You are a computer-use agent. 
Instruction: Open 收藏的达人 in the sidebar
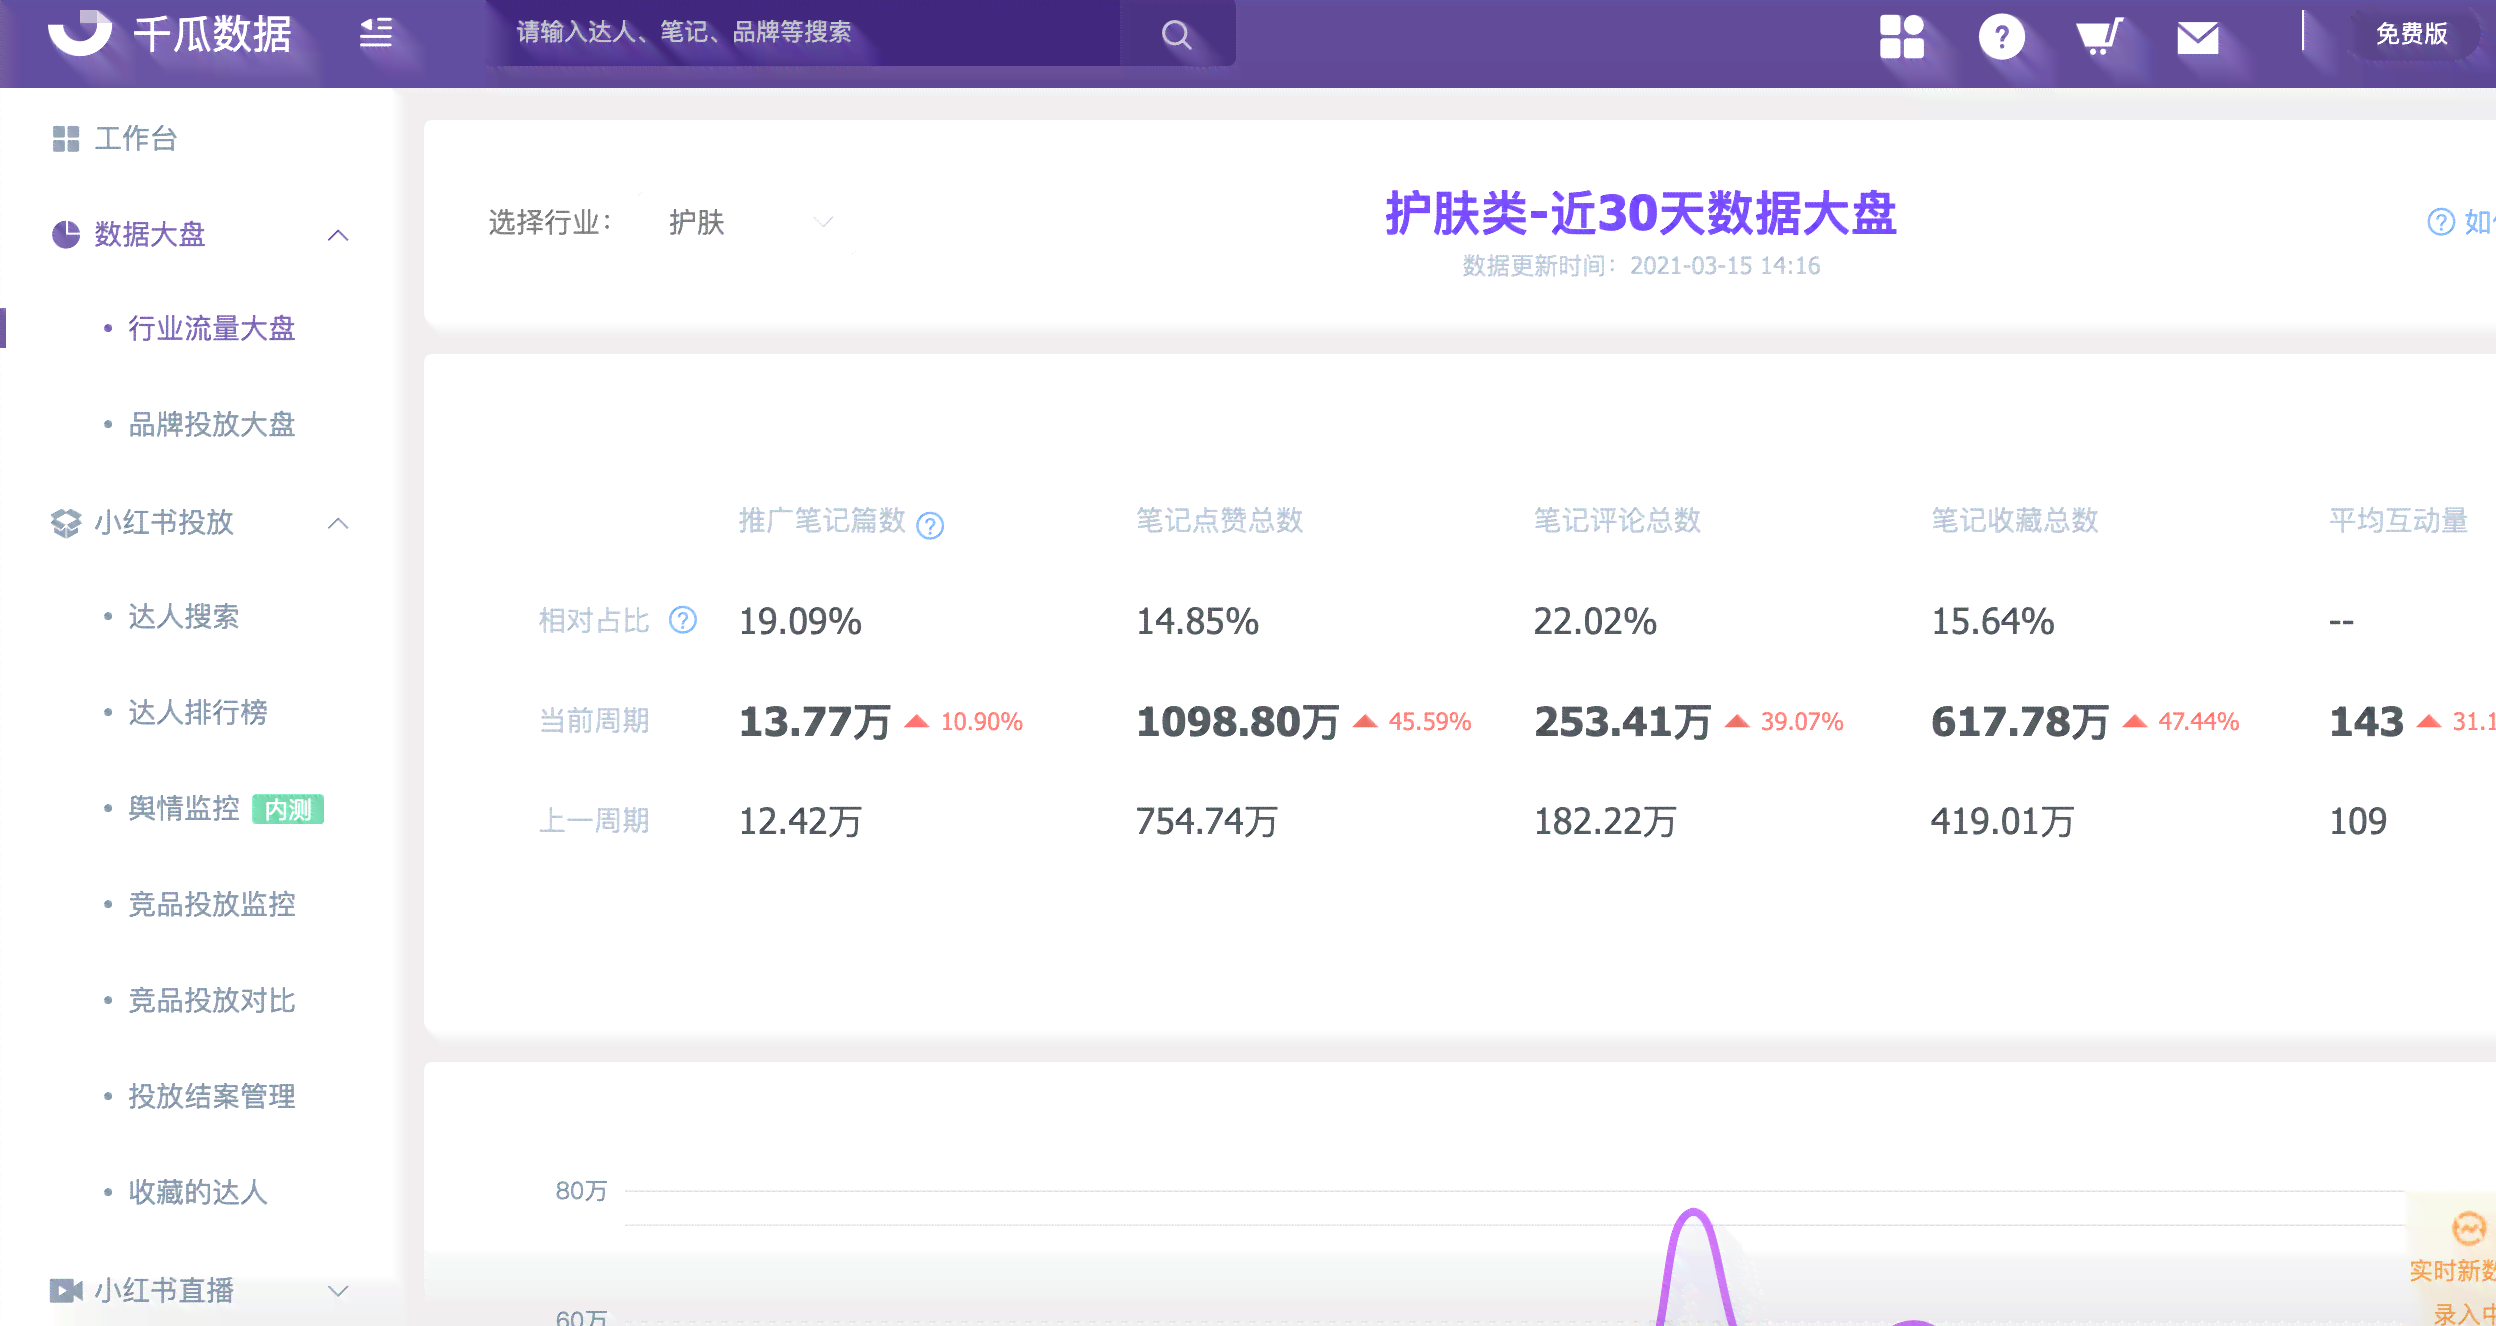(x=197, y=1192)
